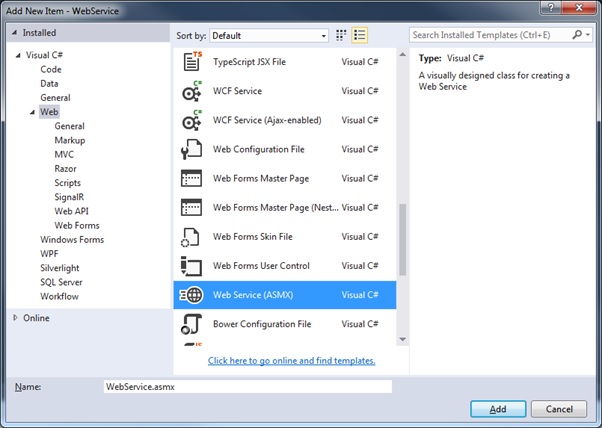The width and height of the screenshot is (602, 428).
Task: Click the Web Forms Skin File icon
Action: click(190, 237)
